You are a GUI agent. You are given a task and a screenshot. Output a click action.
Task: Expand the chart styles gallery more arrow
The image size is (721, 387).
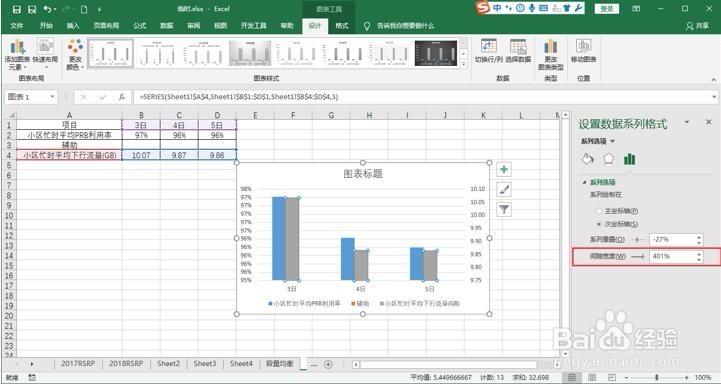[x=464, y=65]
